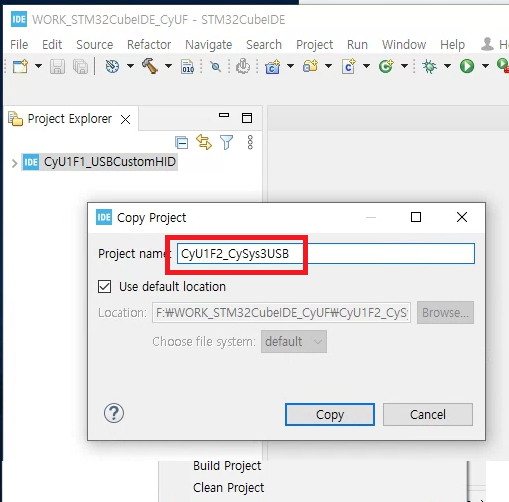Image resolution: width=509 pixels, height=502 pixels.
Task: Open the Debug dropdown arrow
Action: (448, 66)
